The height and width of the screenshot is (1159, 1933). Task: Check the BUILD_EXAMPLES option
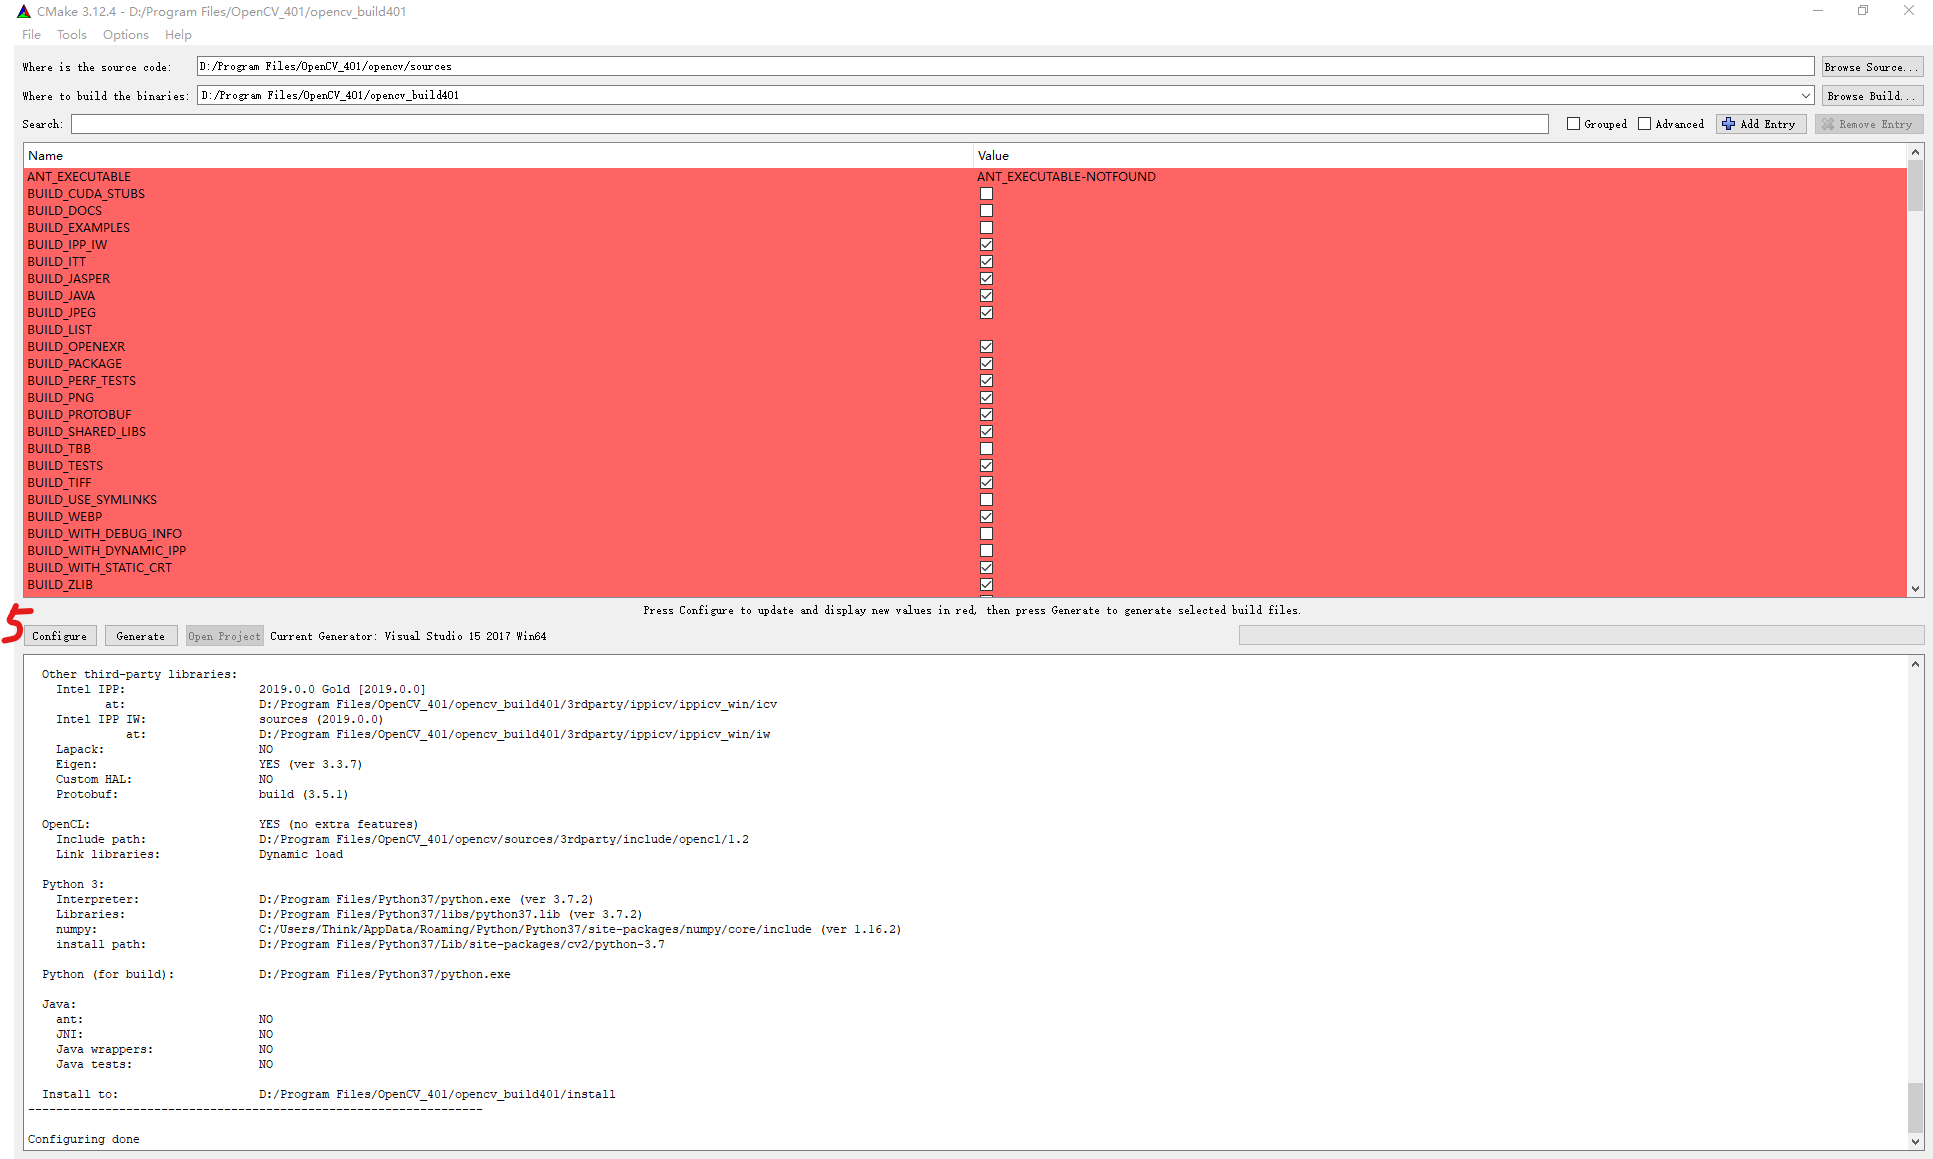pos(986,228)
